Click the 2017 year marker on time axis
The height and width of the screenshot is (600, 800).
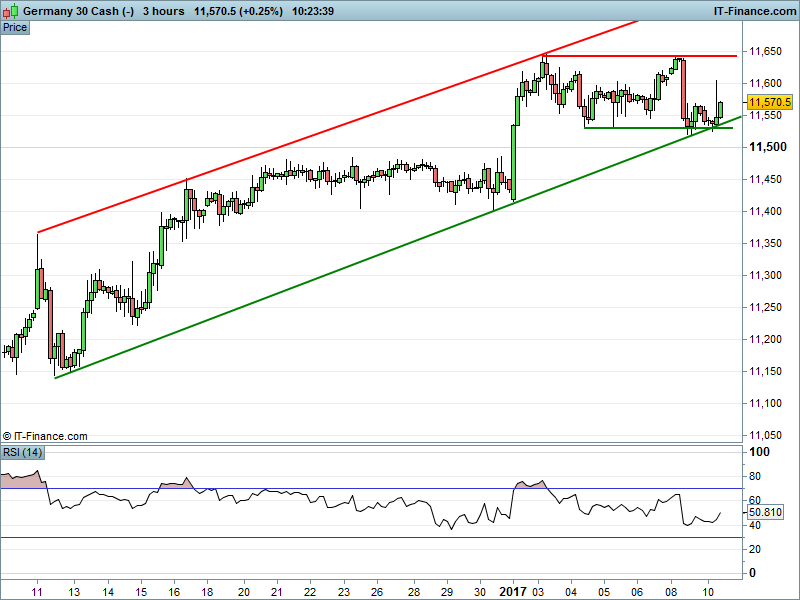tap(513, 592)
